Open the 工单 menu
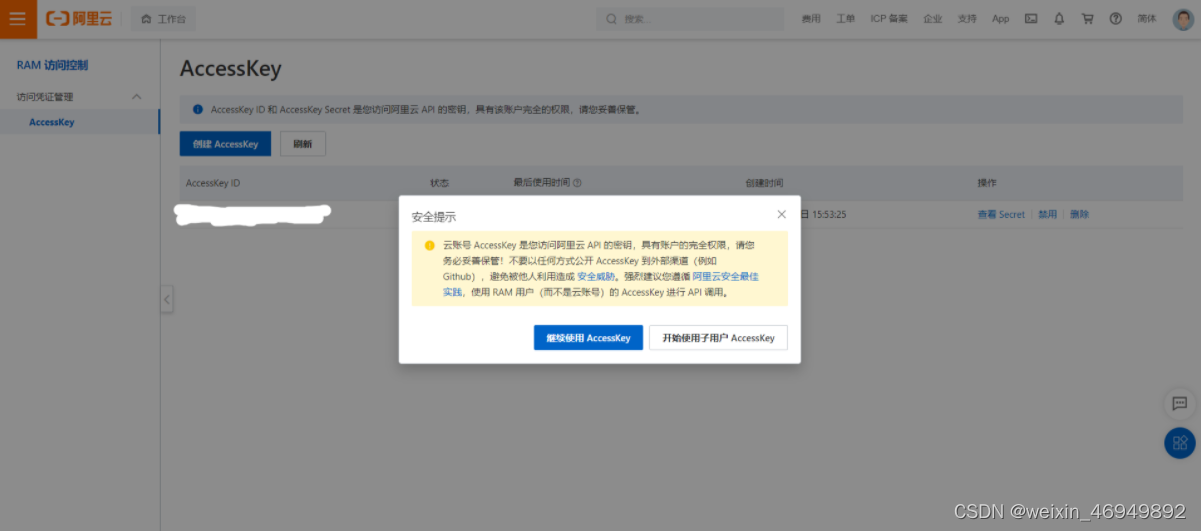1201x531 pixels. (845, 19)
